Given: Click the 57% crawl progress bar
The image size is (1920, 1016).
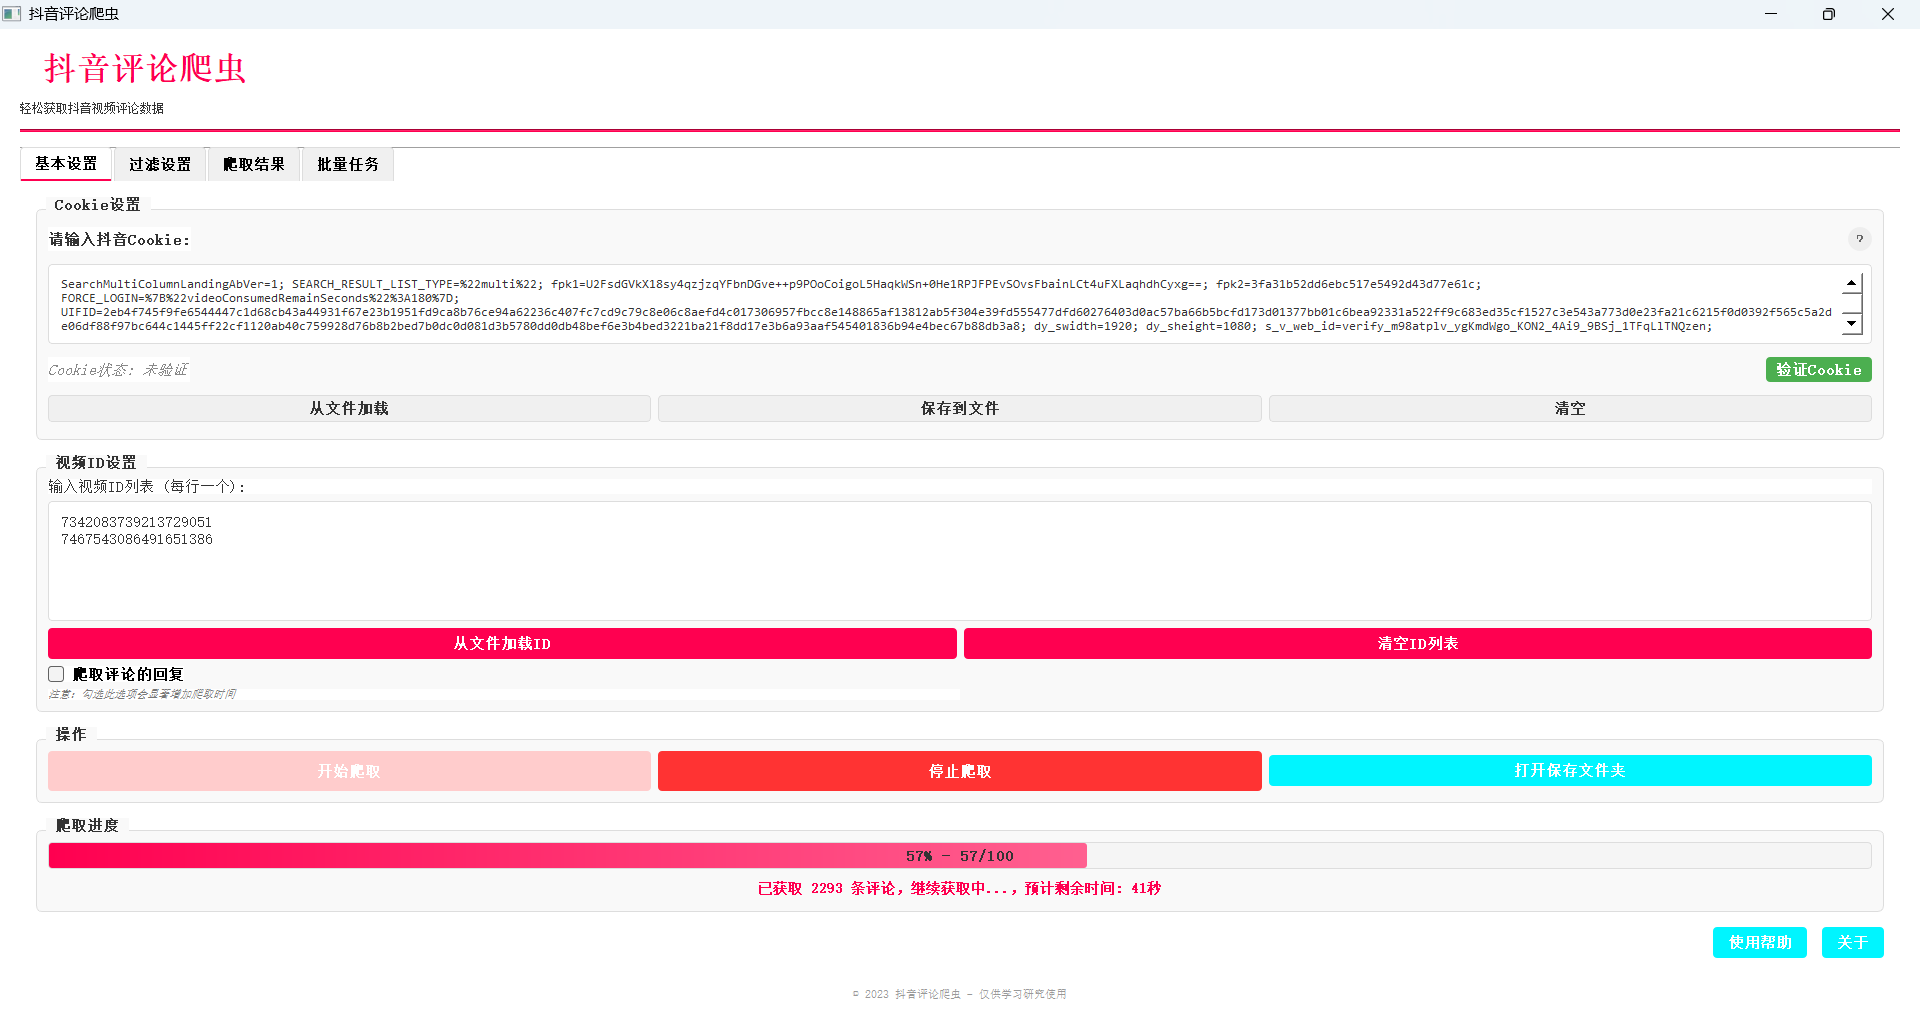Looking at the screenshot, I should point(960,856).
